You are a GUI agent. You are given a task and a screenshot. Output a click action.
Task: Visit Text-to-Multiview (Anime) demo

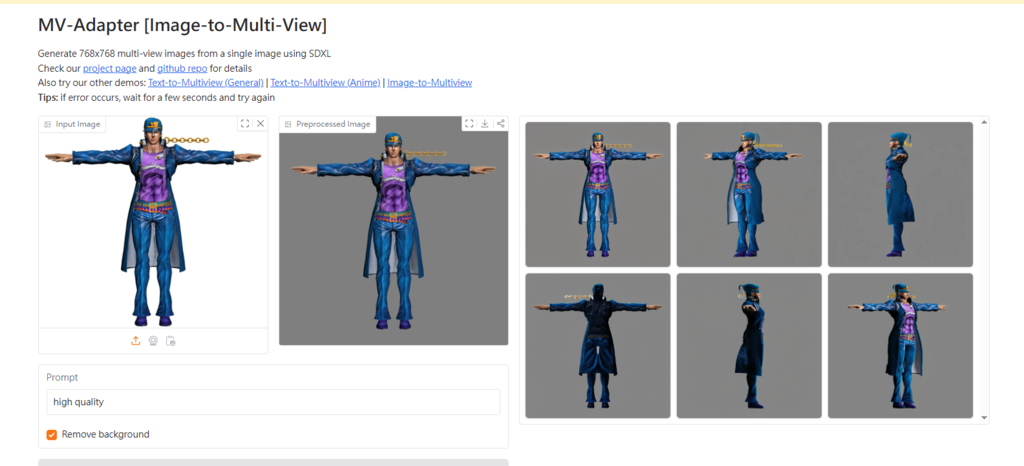325,83
